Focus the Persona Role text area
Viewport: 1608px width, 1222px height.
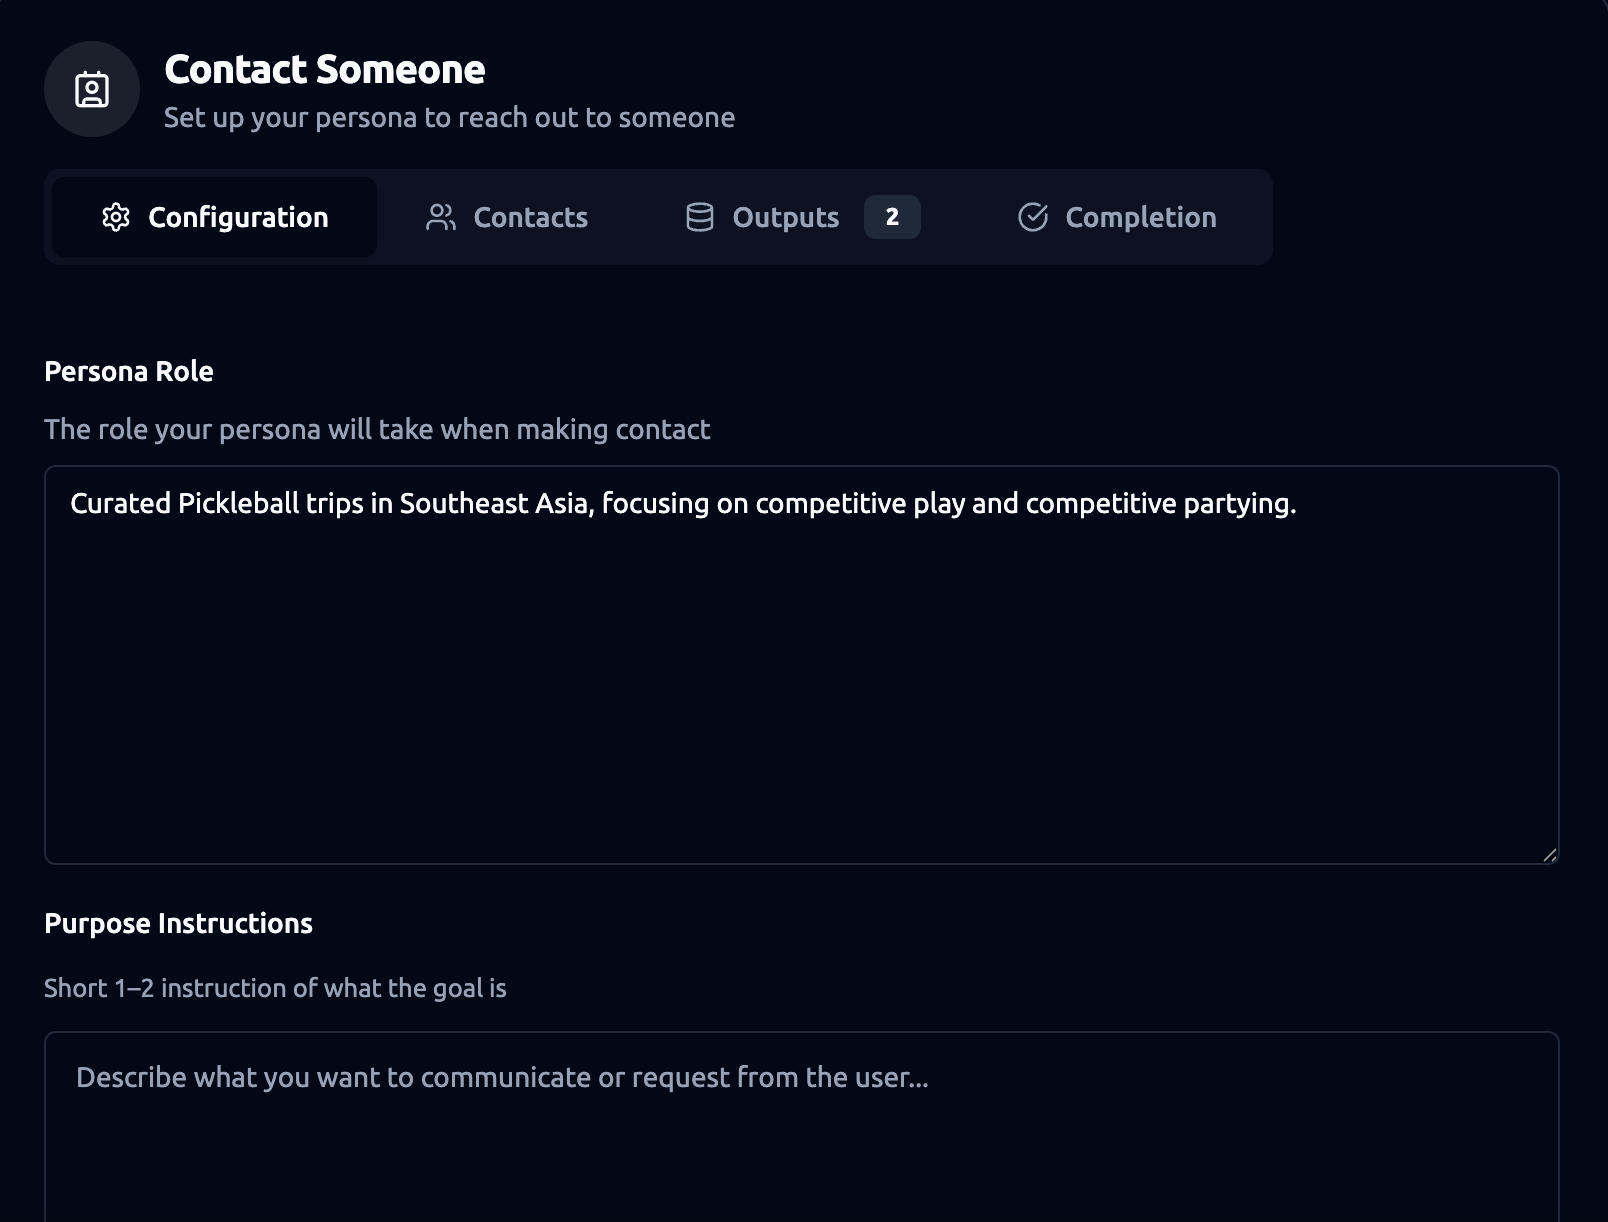[x=800, y=680]
